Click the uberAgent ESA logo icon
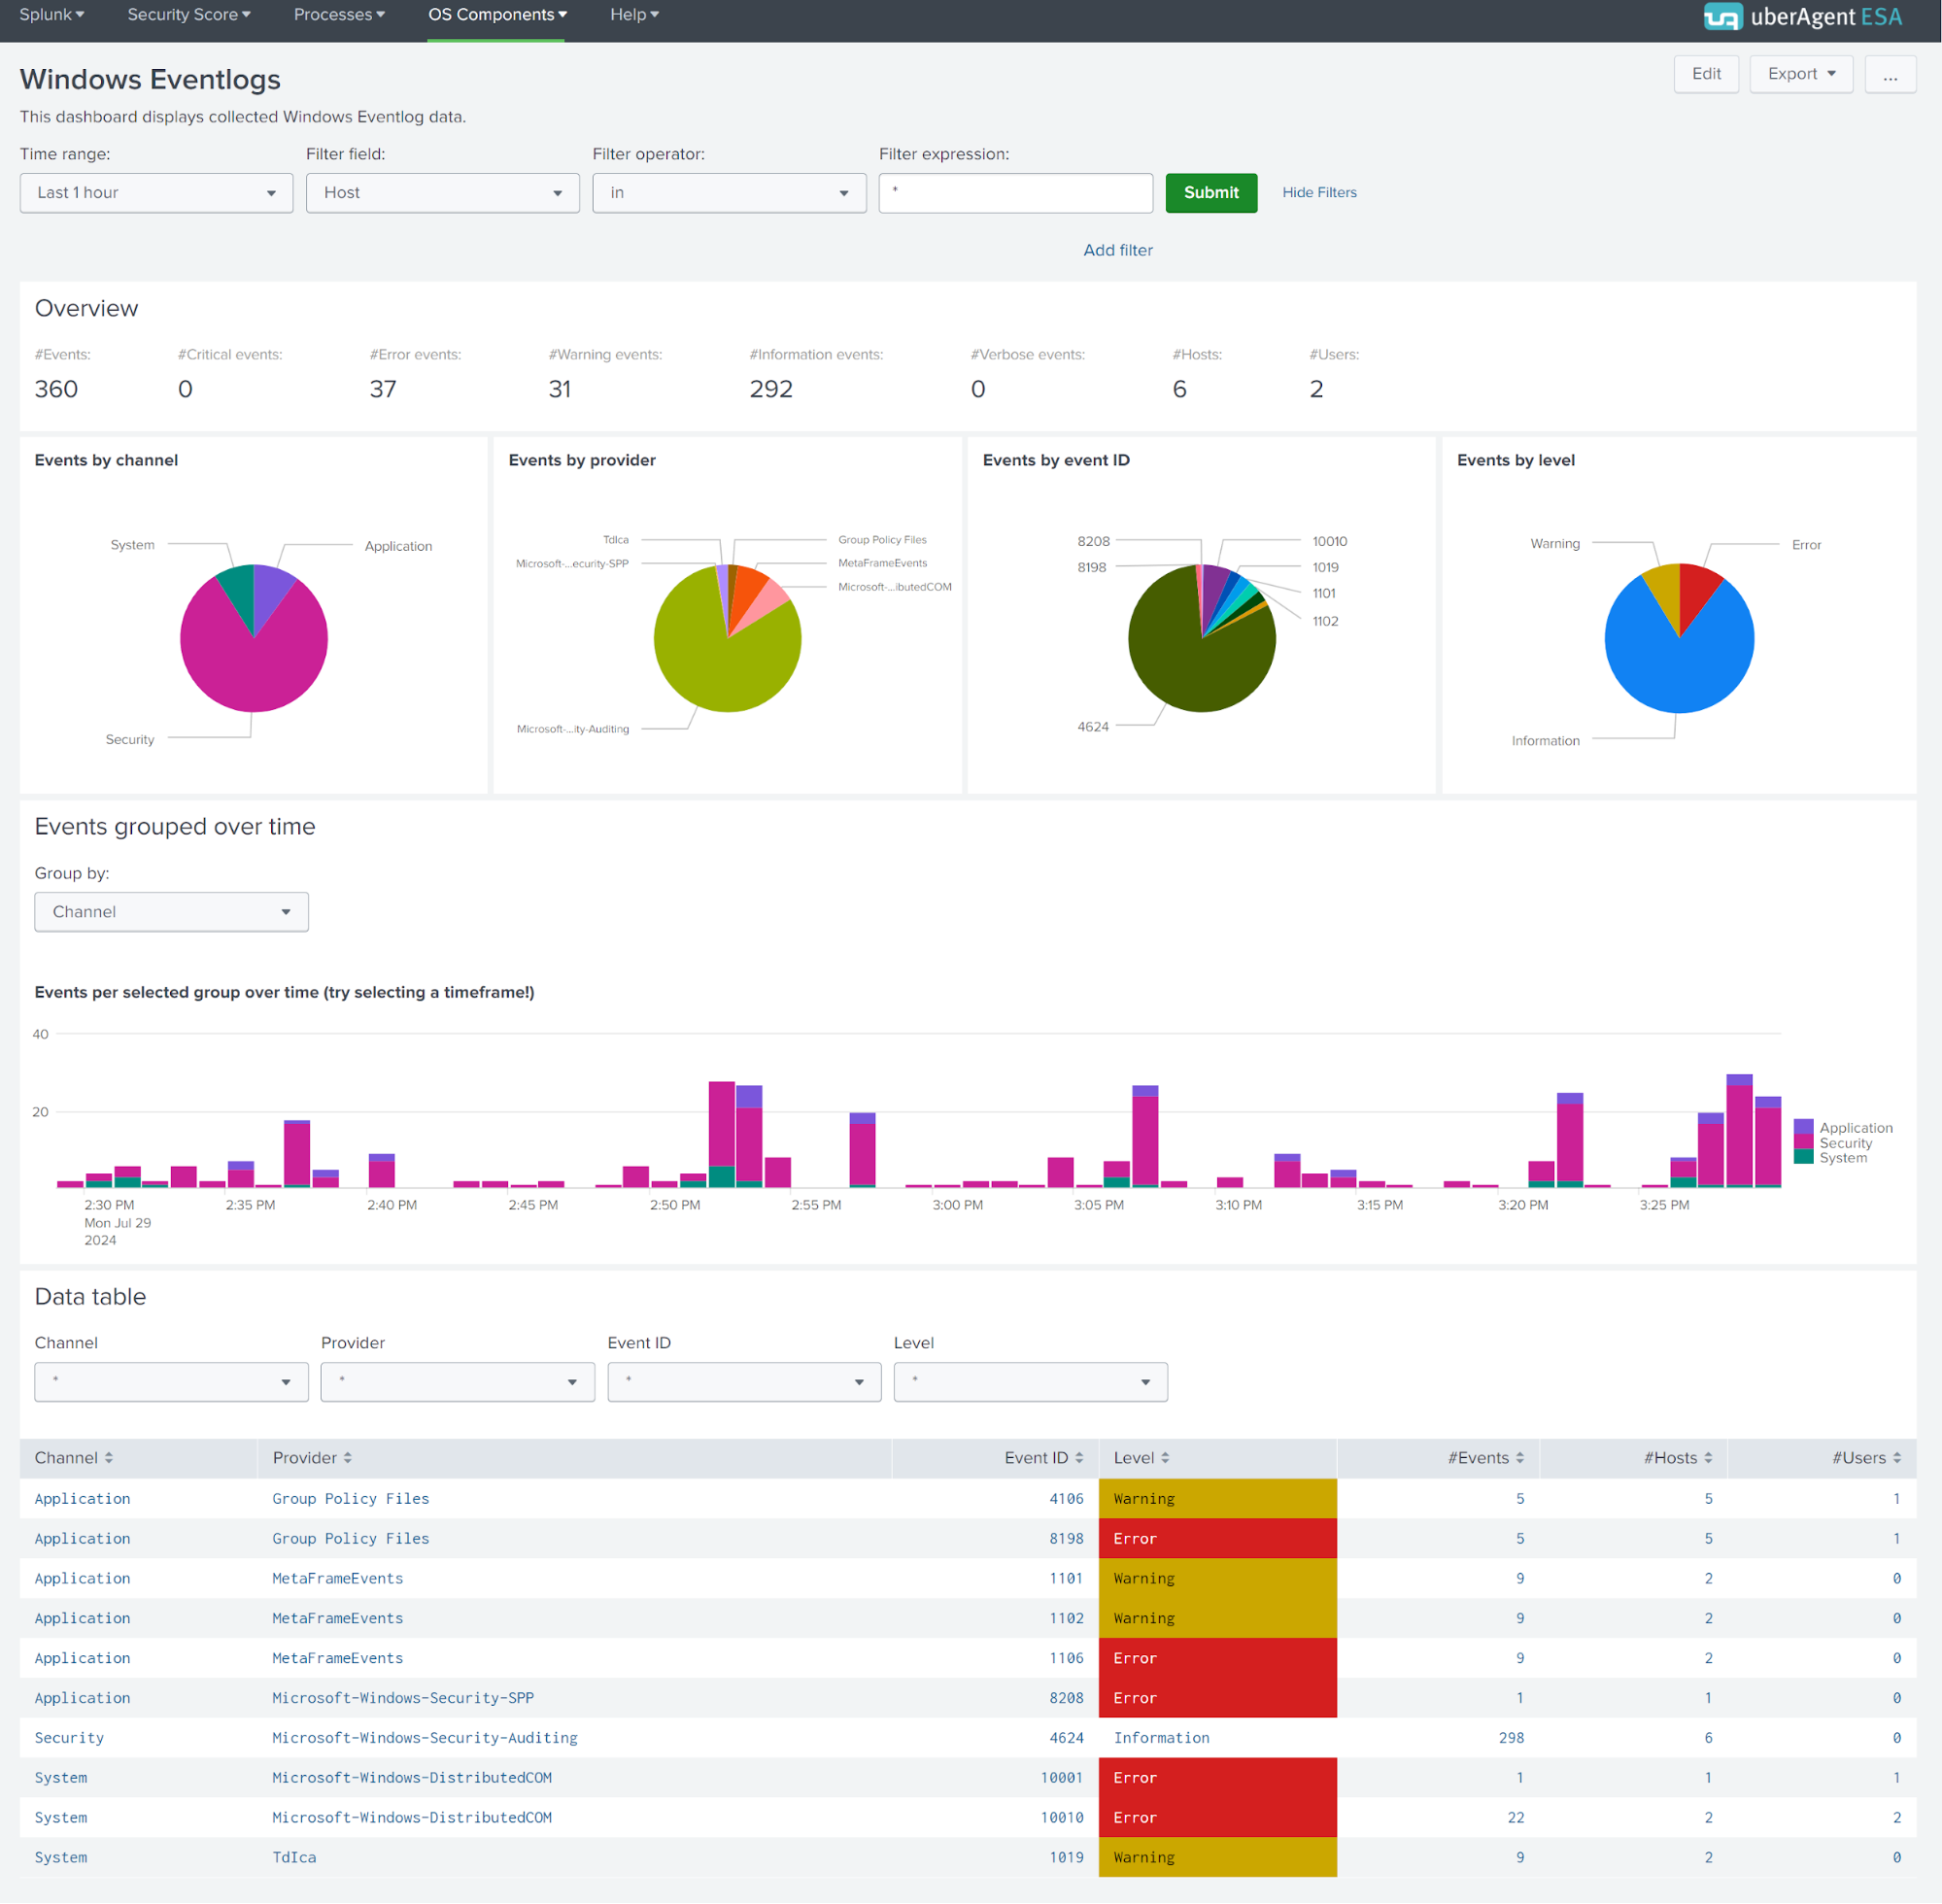The image size is (1942, 1904). pos(1722,17)
